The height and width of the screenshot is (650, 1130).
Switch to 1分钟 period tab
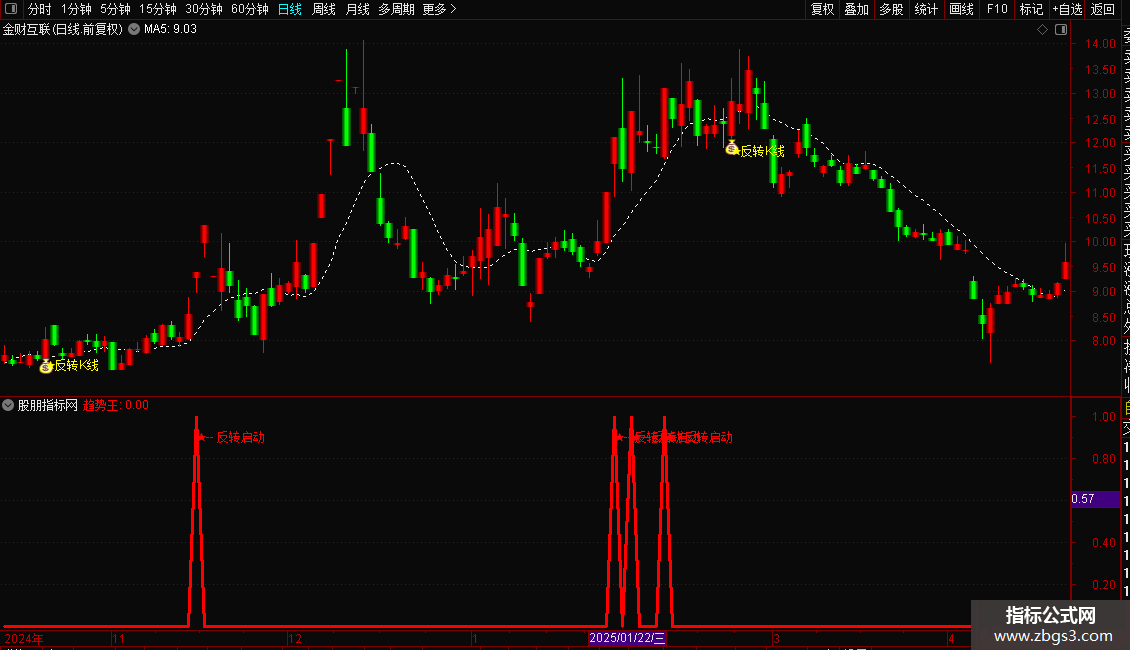point(76,9)
